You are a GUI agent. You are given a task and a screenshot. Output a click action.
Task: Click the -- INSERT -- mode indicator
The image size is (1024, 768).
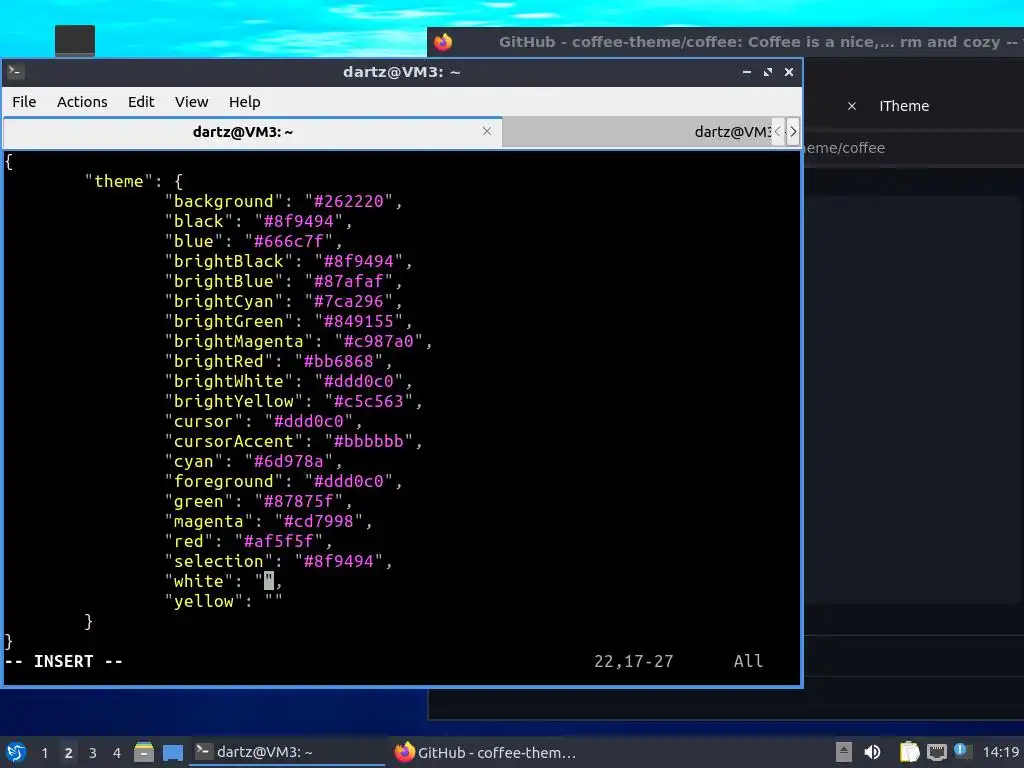tap(63, 662)
